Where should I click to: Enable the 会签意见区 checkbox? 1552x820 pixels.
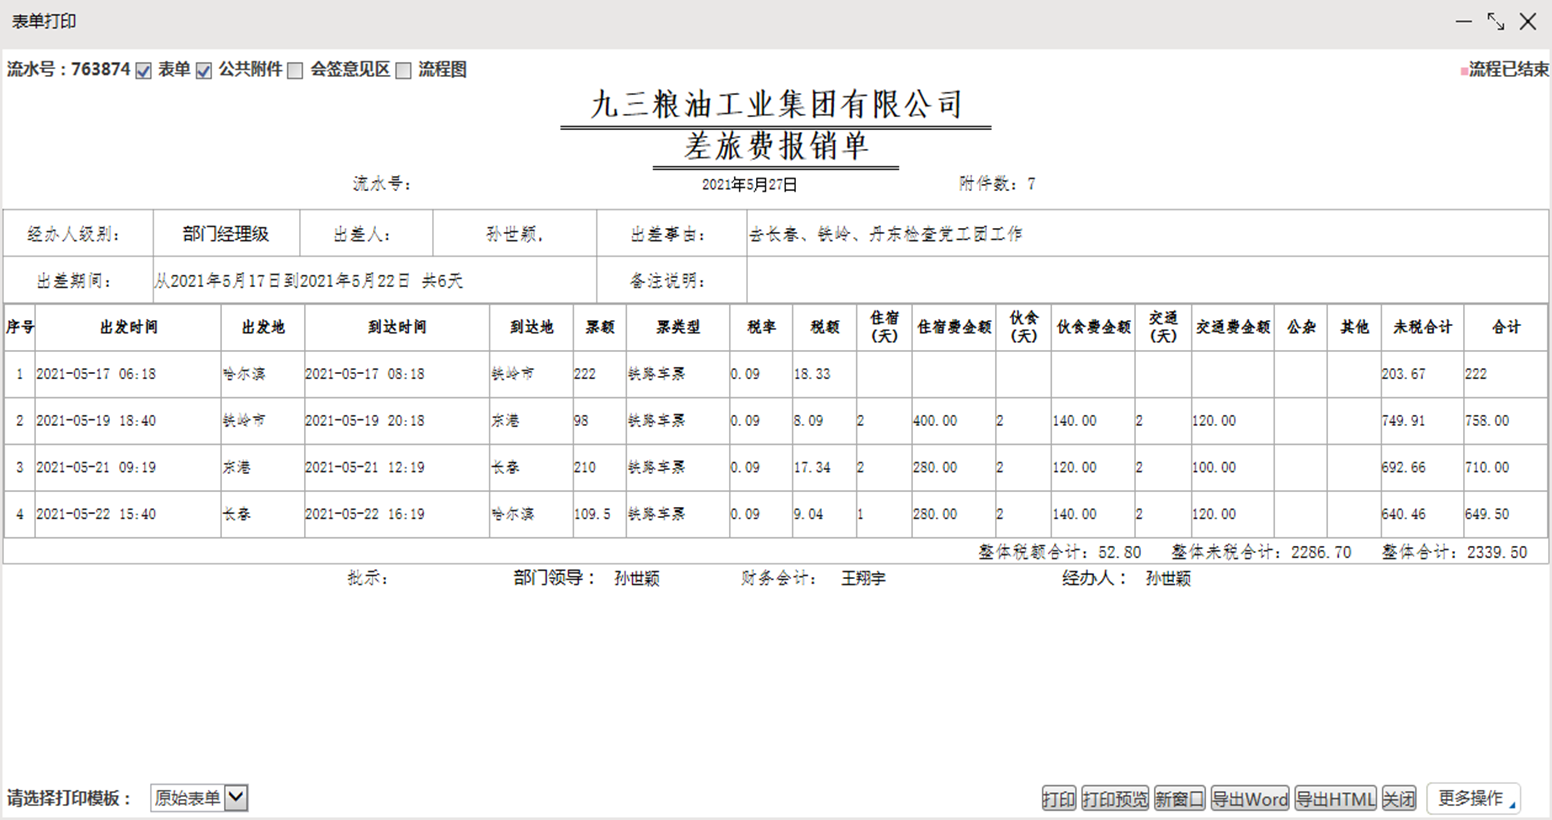click(x=295, y=70)
